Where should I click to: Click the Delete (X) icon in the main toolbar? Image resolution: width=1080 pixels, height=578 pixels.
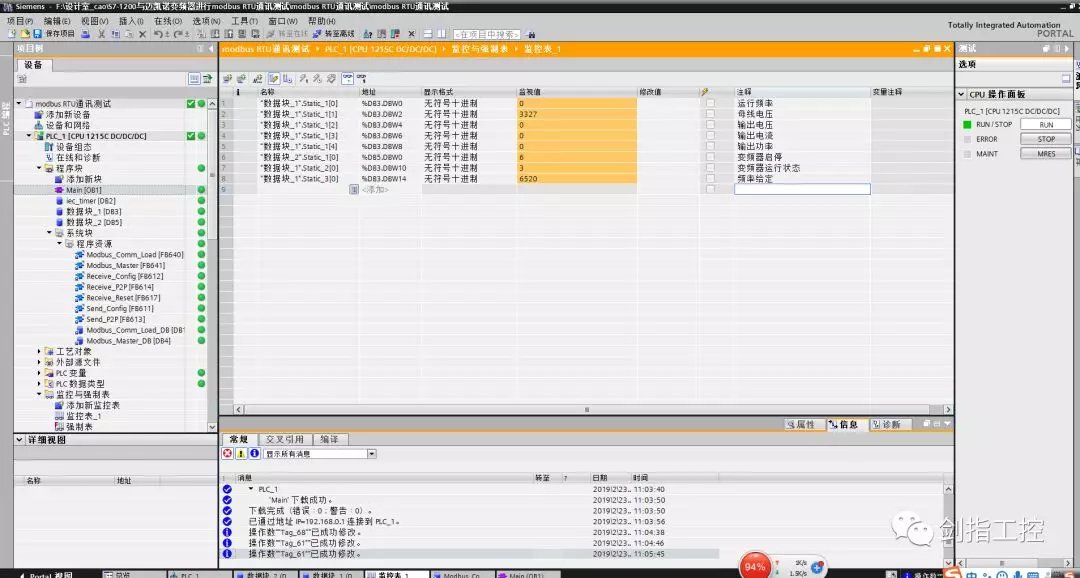pyautogui.click(x=142, y=34)
